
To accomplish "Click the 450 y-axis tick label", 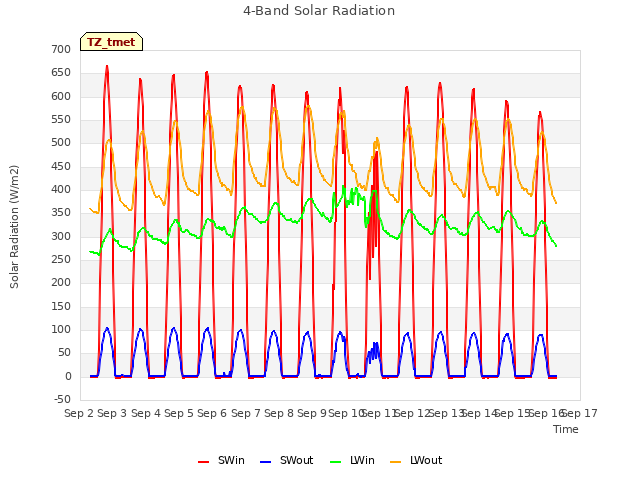I will 61,167.
